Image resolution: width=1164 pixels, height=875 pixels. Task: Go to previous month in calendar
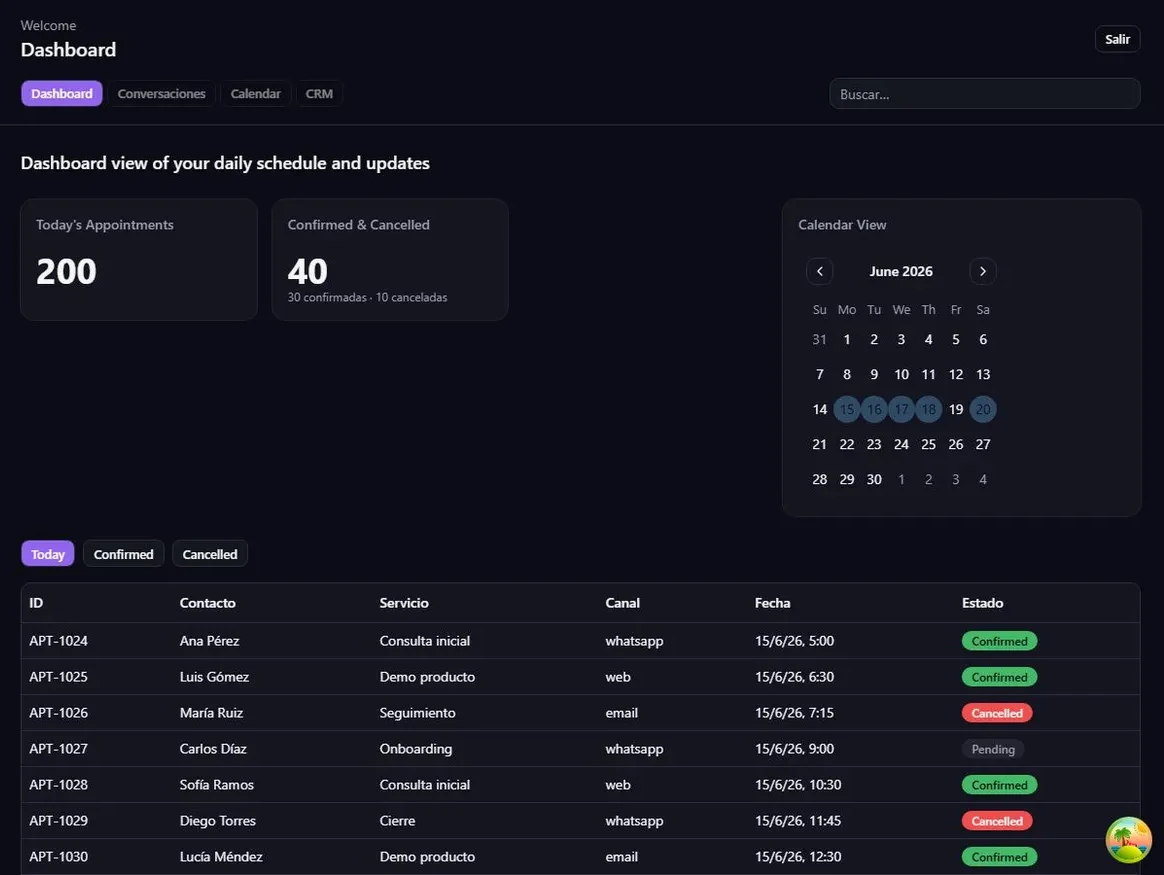click(820, 271)
